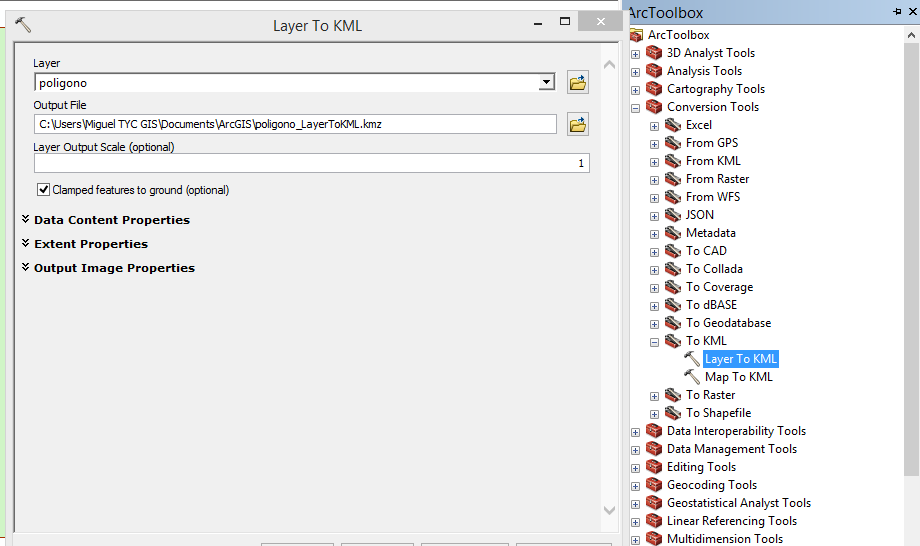Click the To KML toolset icon
The image size is (920, 546).
(673, 341)
